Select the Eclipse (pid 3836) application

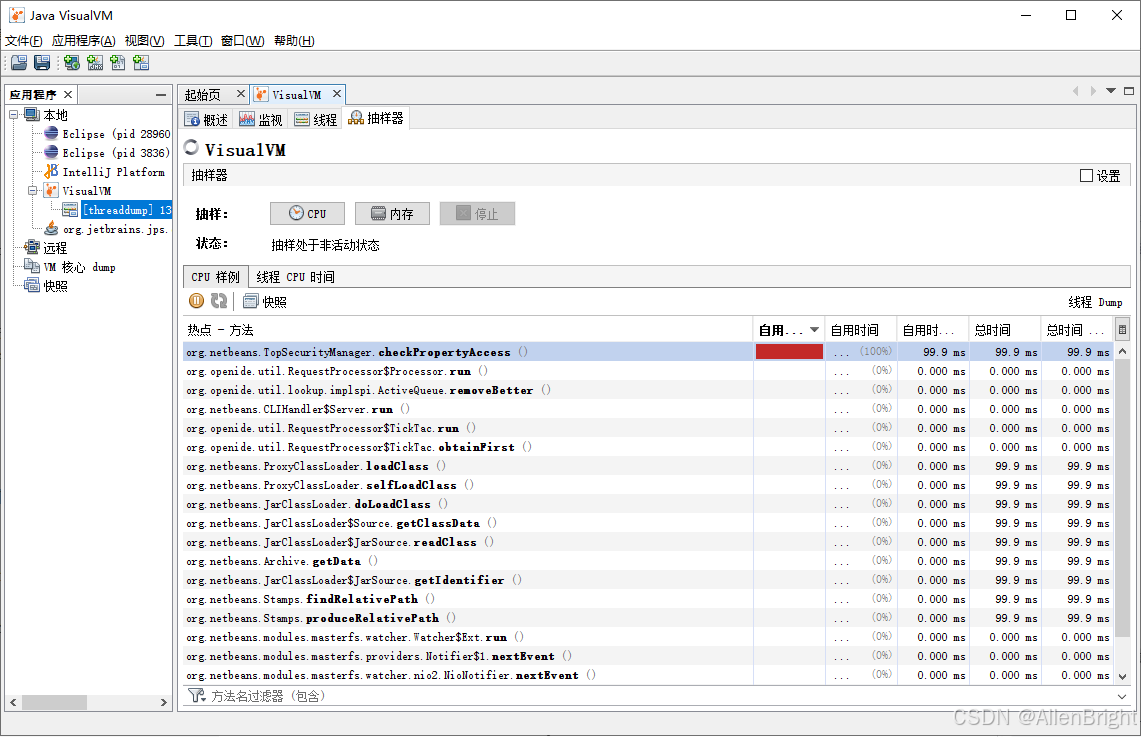point(107,153)
